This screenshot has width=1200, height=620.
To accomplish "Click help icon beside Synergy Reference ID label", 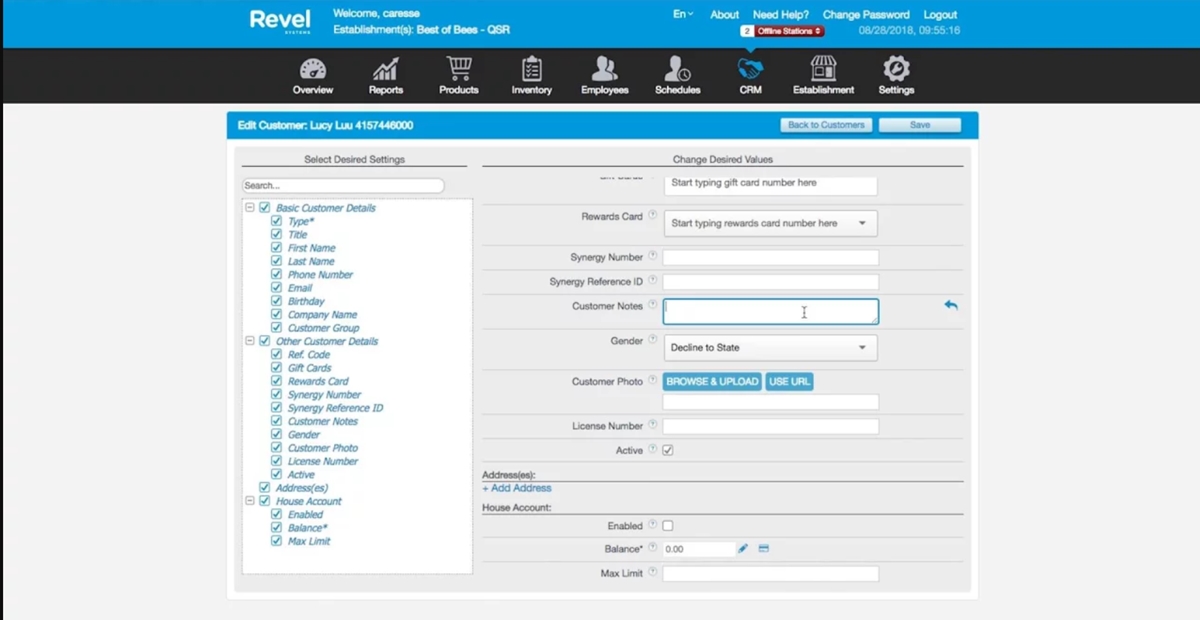I will coord(653,281).
